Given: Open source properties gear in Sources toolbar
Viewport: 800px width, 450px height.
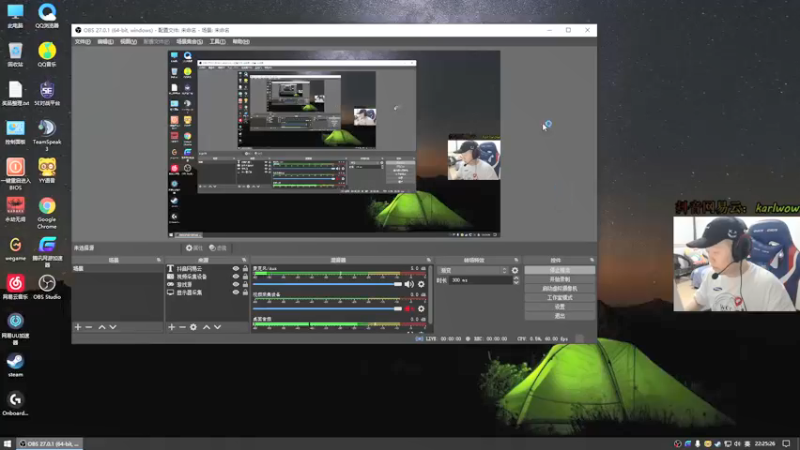Looking at the screenshot, I should [193, 327].
